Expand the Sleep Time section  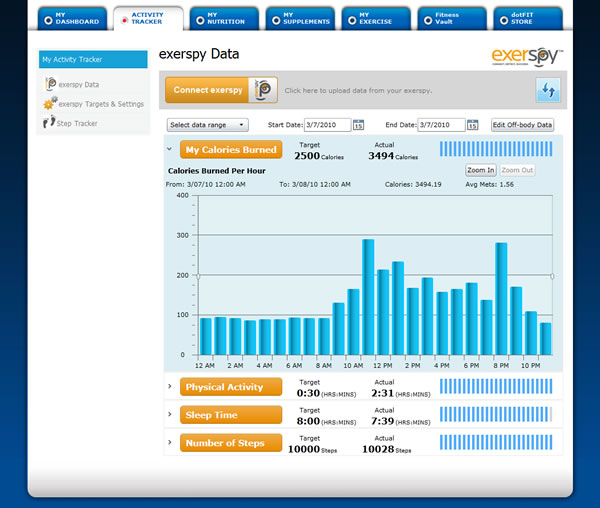coord(170,414)
